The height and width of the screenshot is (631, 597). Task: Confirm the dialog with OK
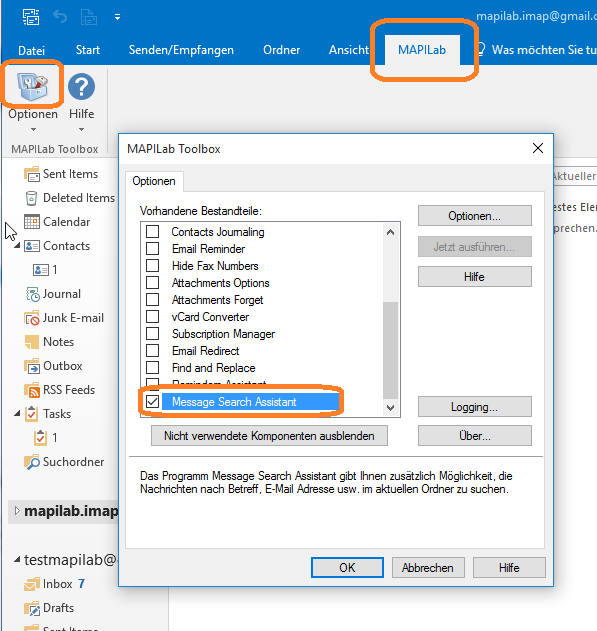pyautogui.click(x=347, y=568)
